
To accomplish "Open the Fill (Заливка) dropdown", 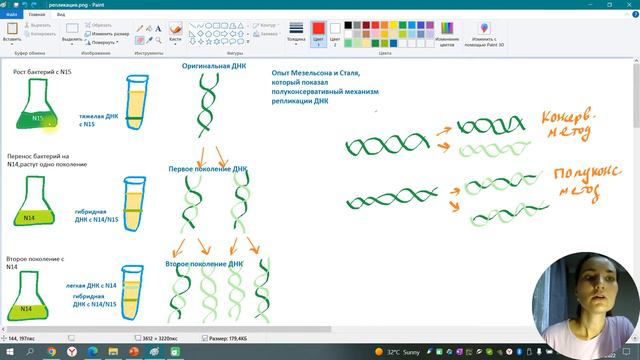I will (x=266, y=34).
